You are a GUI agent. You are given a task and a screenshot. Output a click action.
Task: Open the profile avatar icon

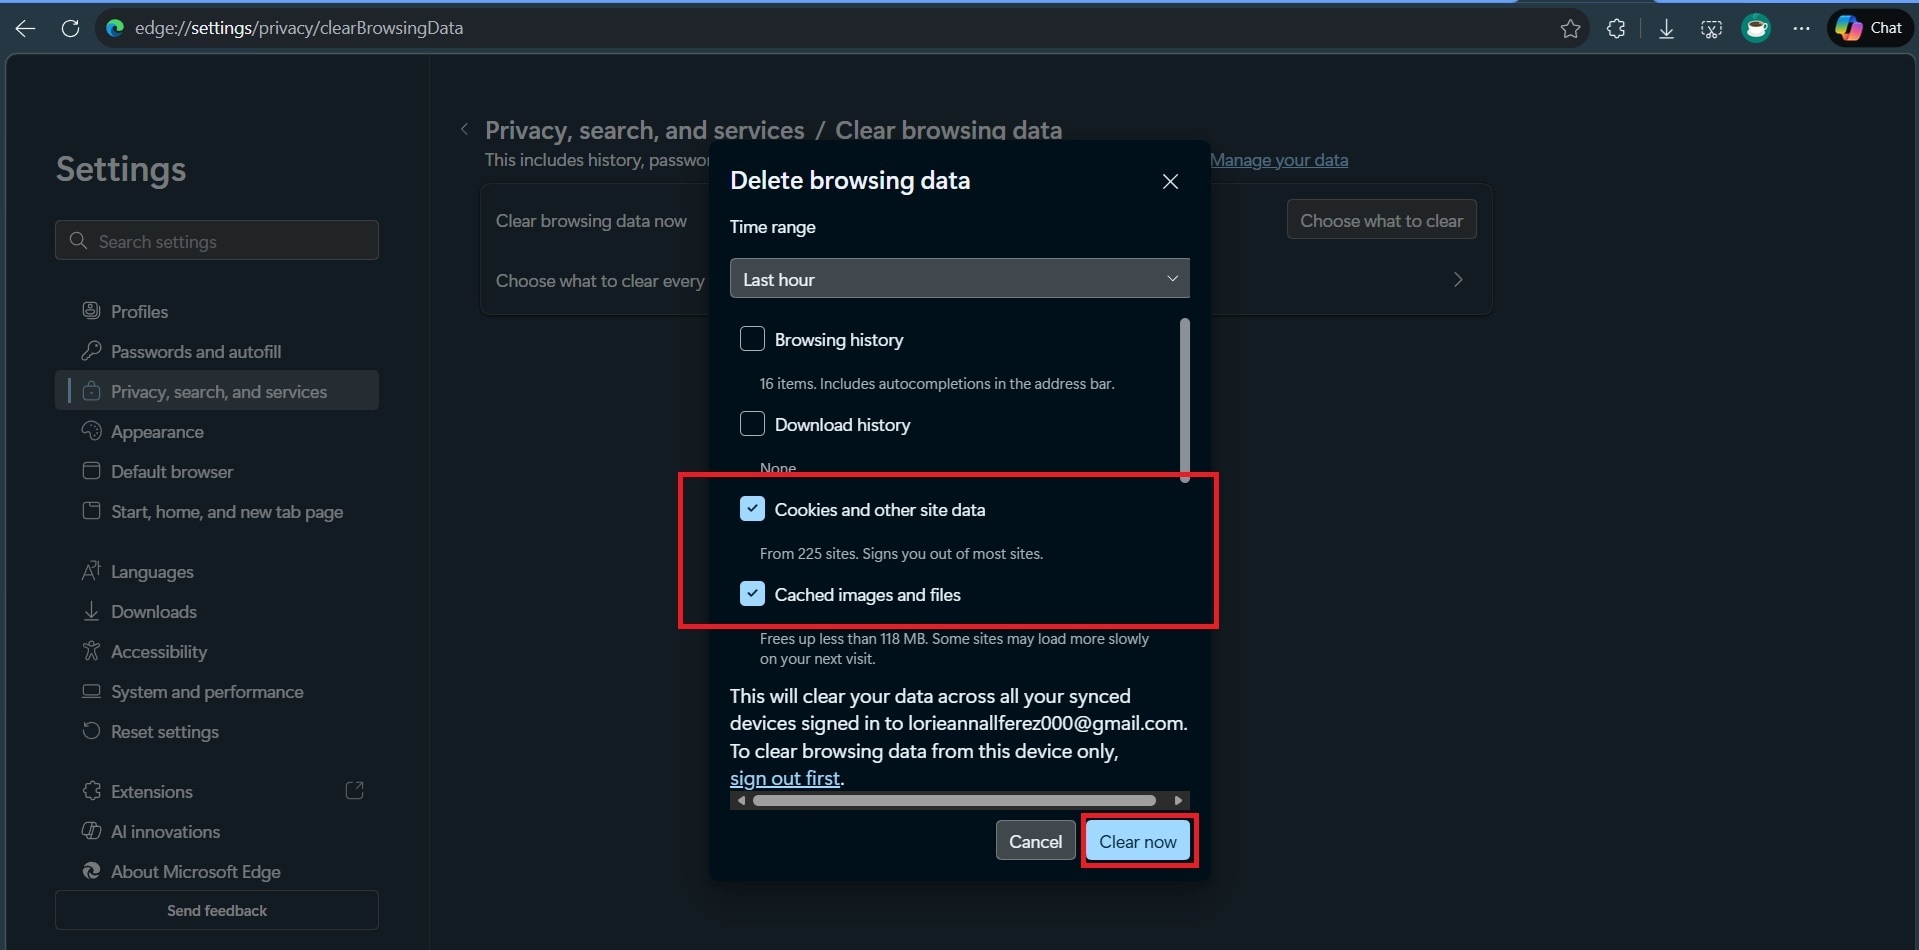point(1756,28)
